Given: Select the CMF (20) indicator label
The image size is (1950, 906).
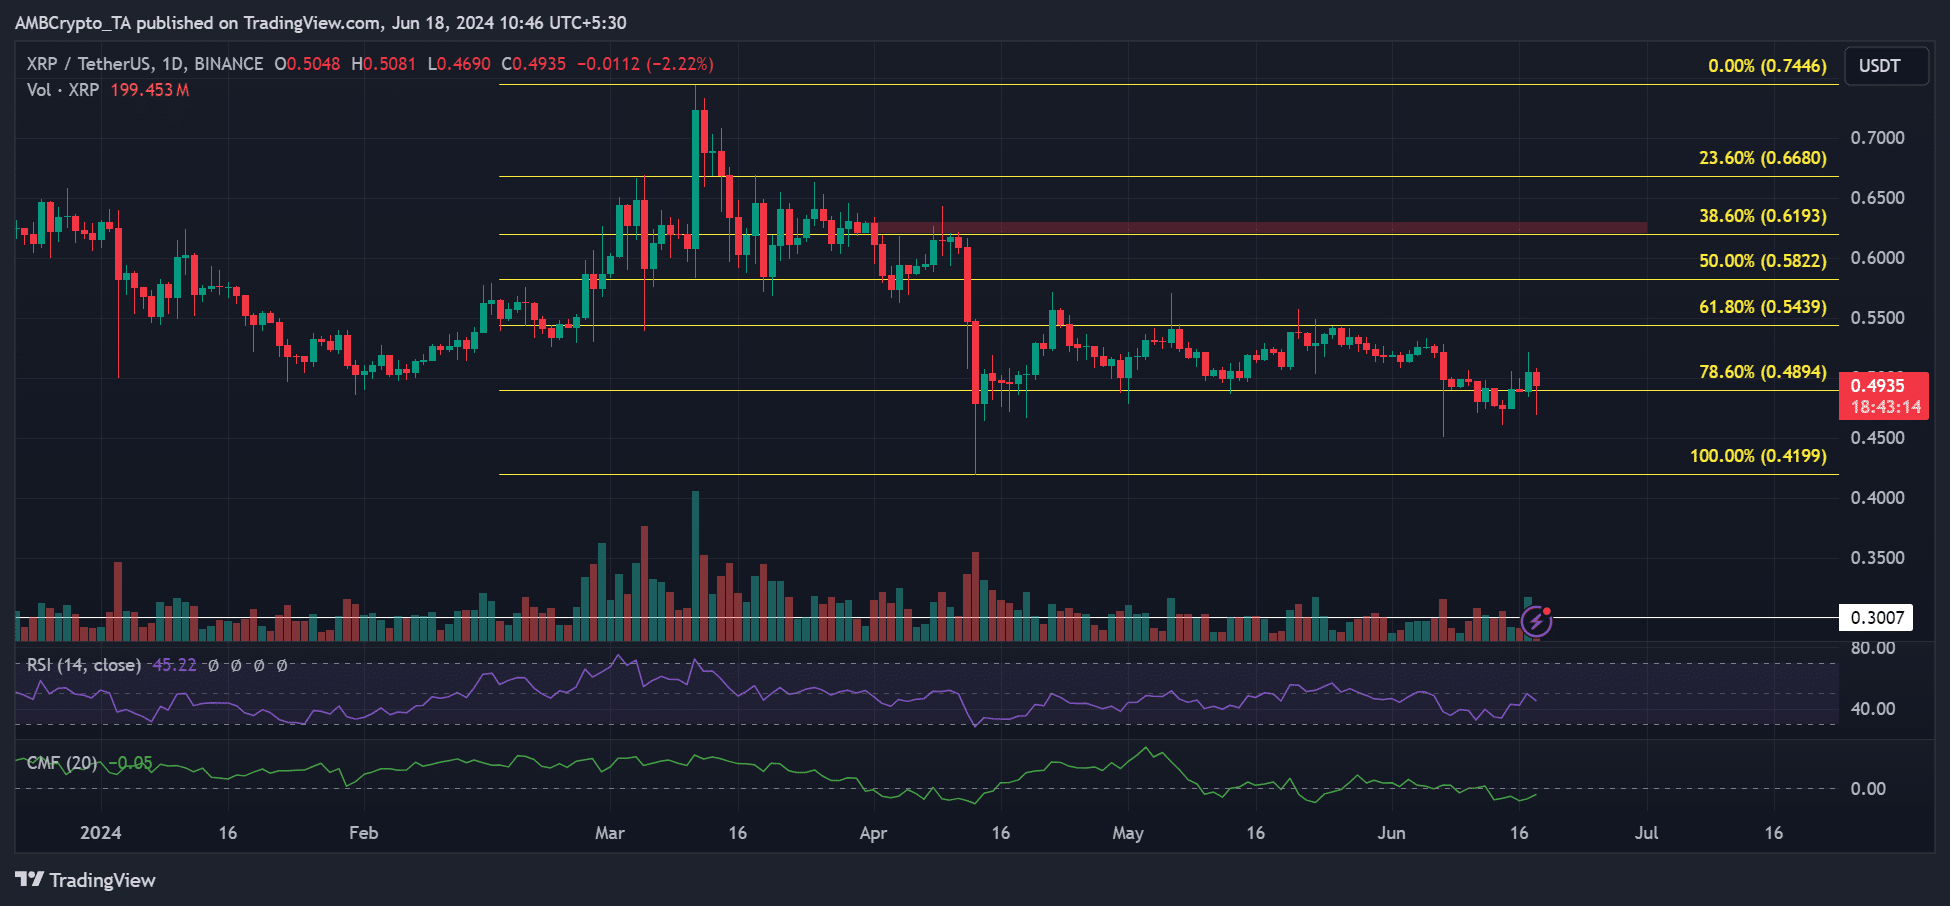Looking at the screenshot, I should 62,763.
